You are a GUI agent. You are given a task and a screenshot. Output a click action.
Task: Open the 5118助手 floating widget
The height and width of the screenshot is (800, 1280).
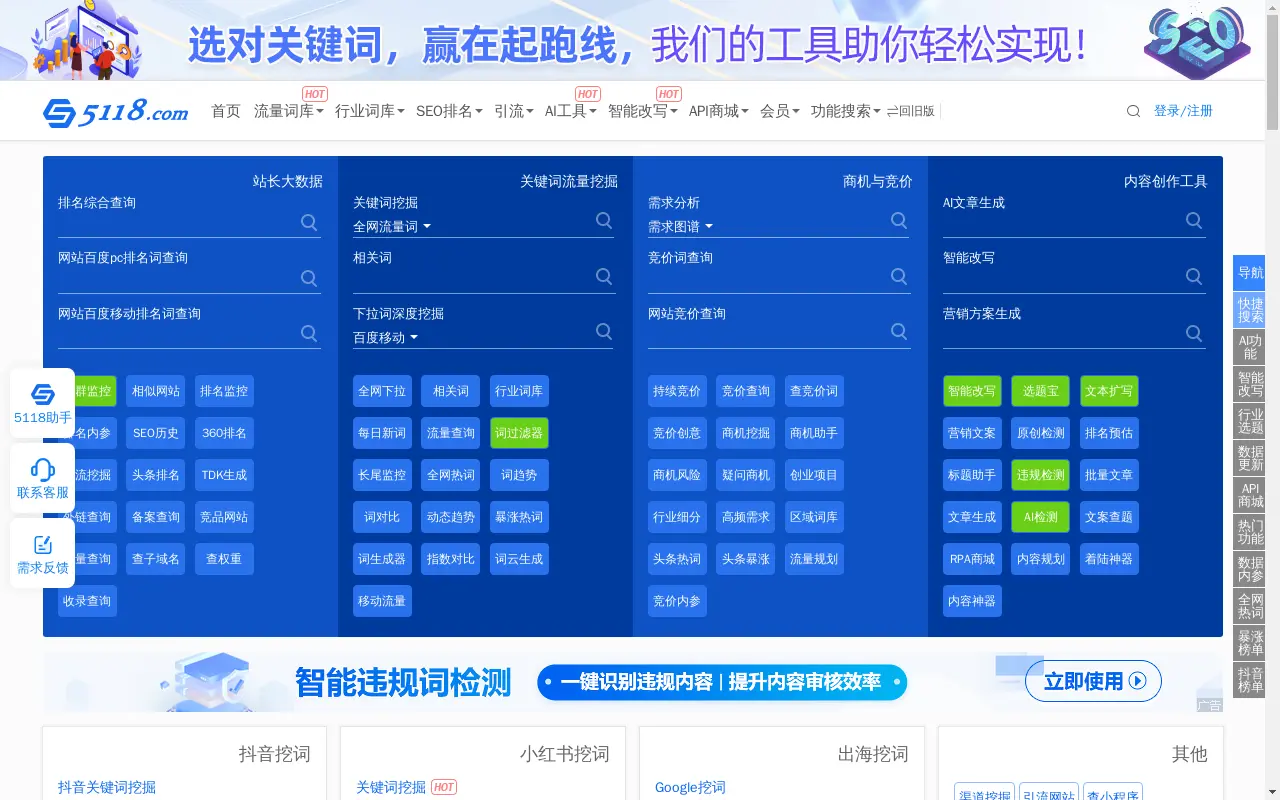pos(43,403)
